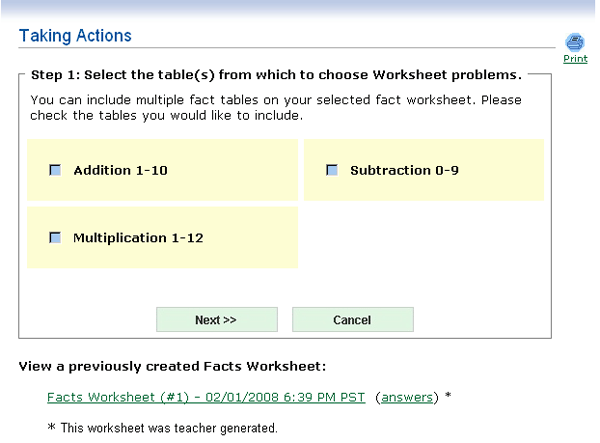Tick the Multiplication 1-12 checkbox
The width and height of the screenshot is (600, 443).
(55, 238)
